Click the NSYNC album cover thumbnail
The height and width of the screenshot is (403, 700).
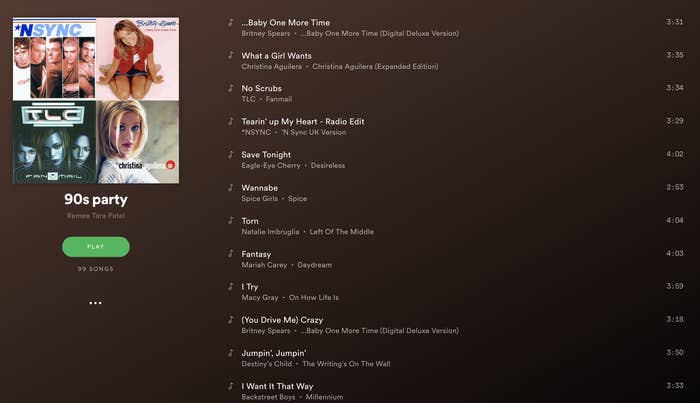point(54,59)
